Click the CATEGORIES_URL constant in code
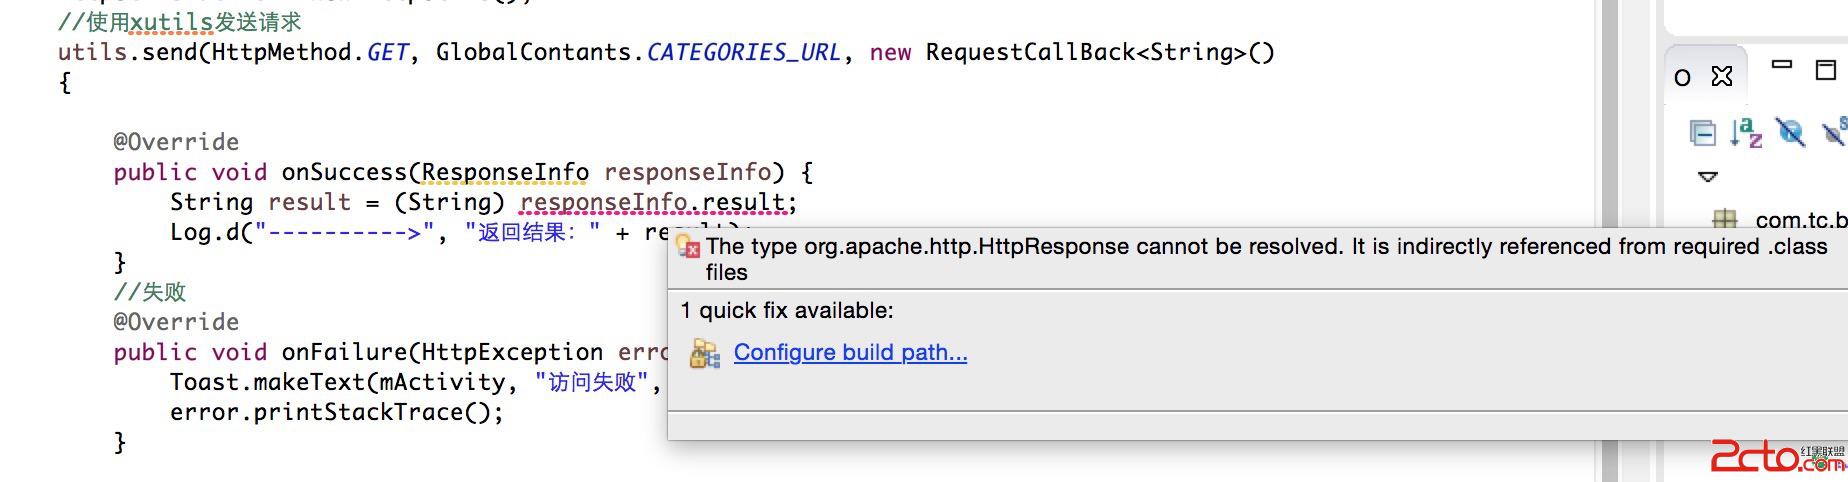This screenshot has width=1848, height=482. [743, 52]
